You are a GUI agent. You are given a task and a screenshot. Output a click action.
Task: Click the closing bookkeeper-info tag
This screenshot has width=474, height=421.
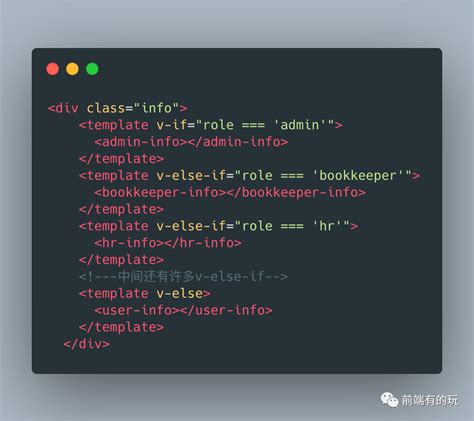point(297,193)
